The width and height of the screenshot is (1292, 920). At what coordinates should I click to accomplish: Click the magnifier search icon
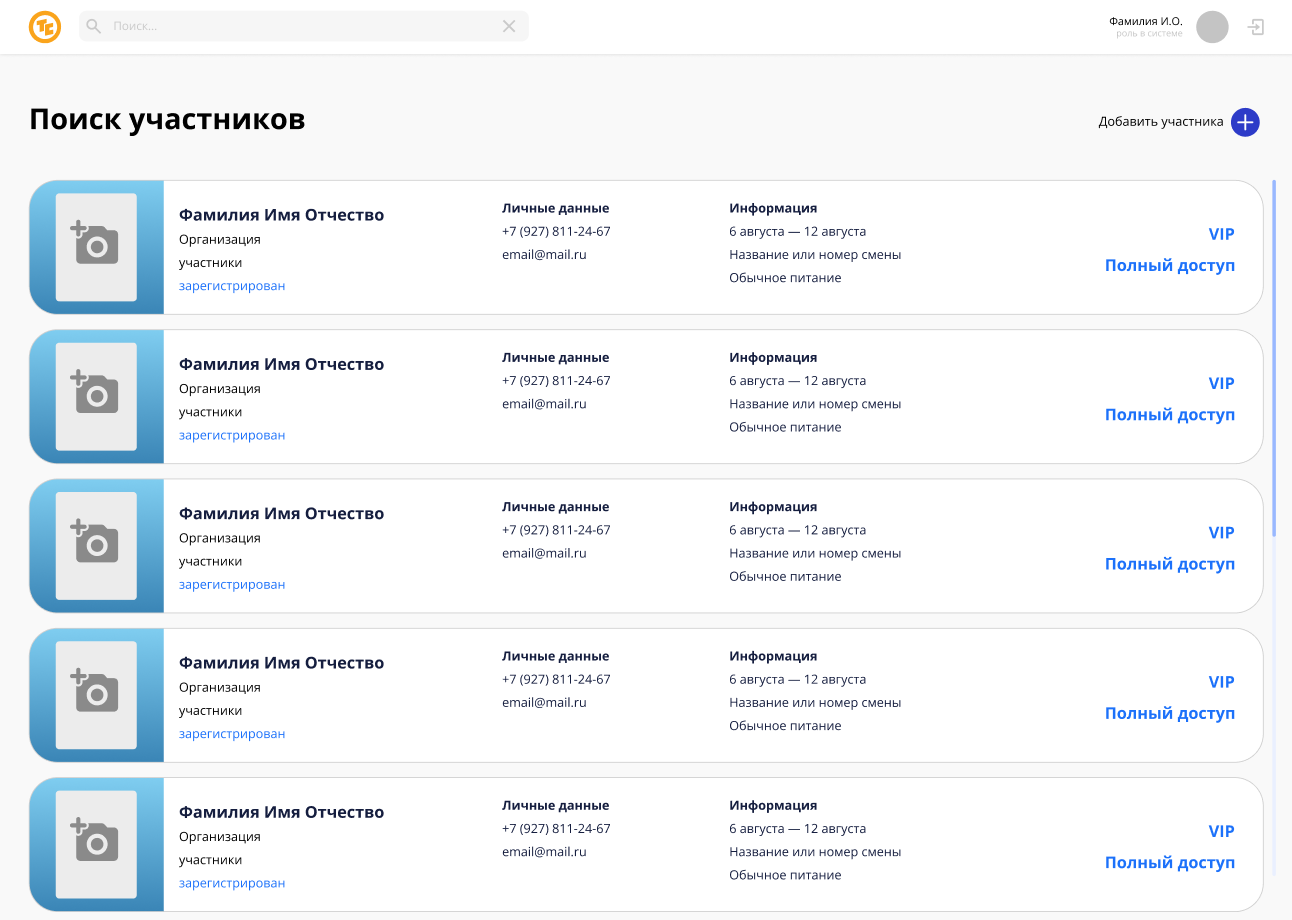[x=94, y=26]
